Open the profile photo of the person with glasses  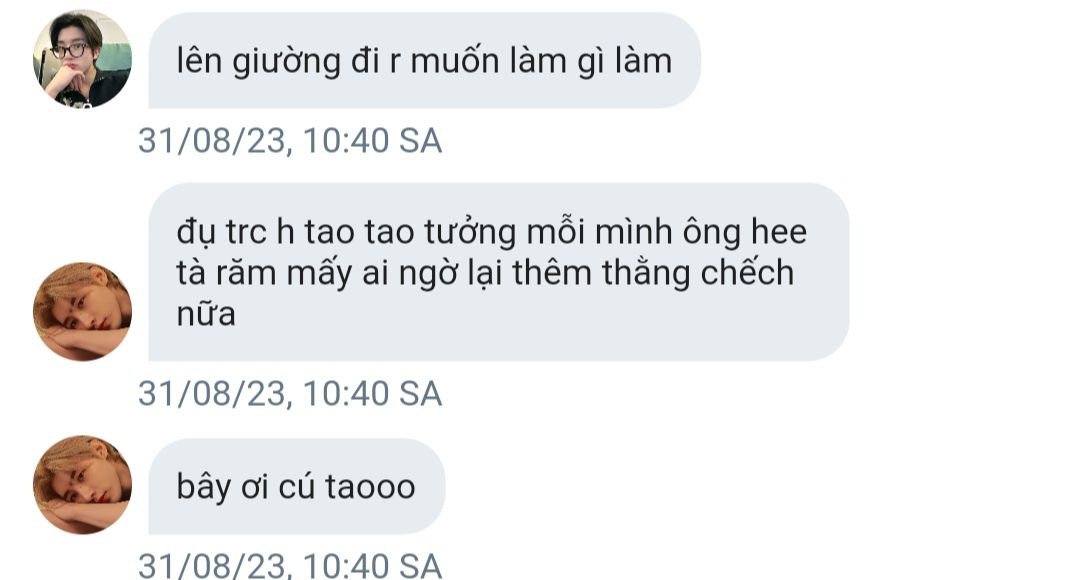pos(82,59)
